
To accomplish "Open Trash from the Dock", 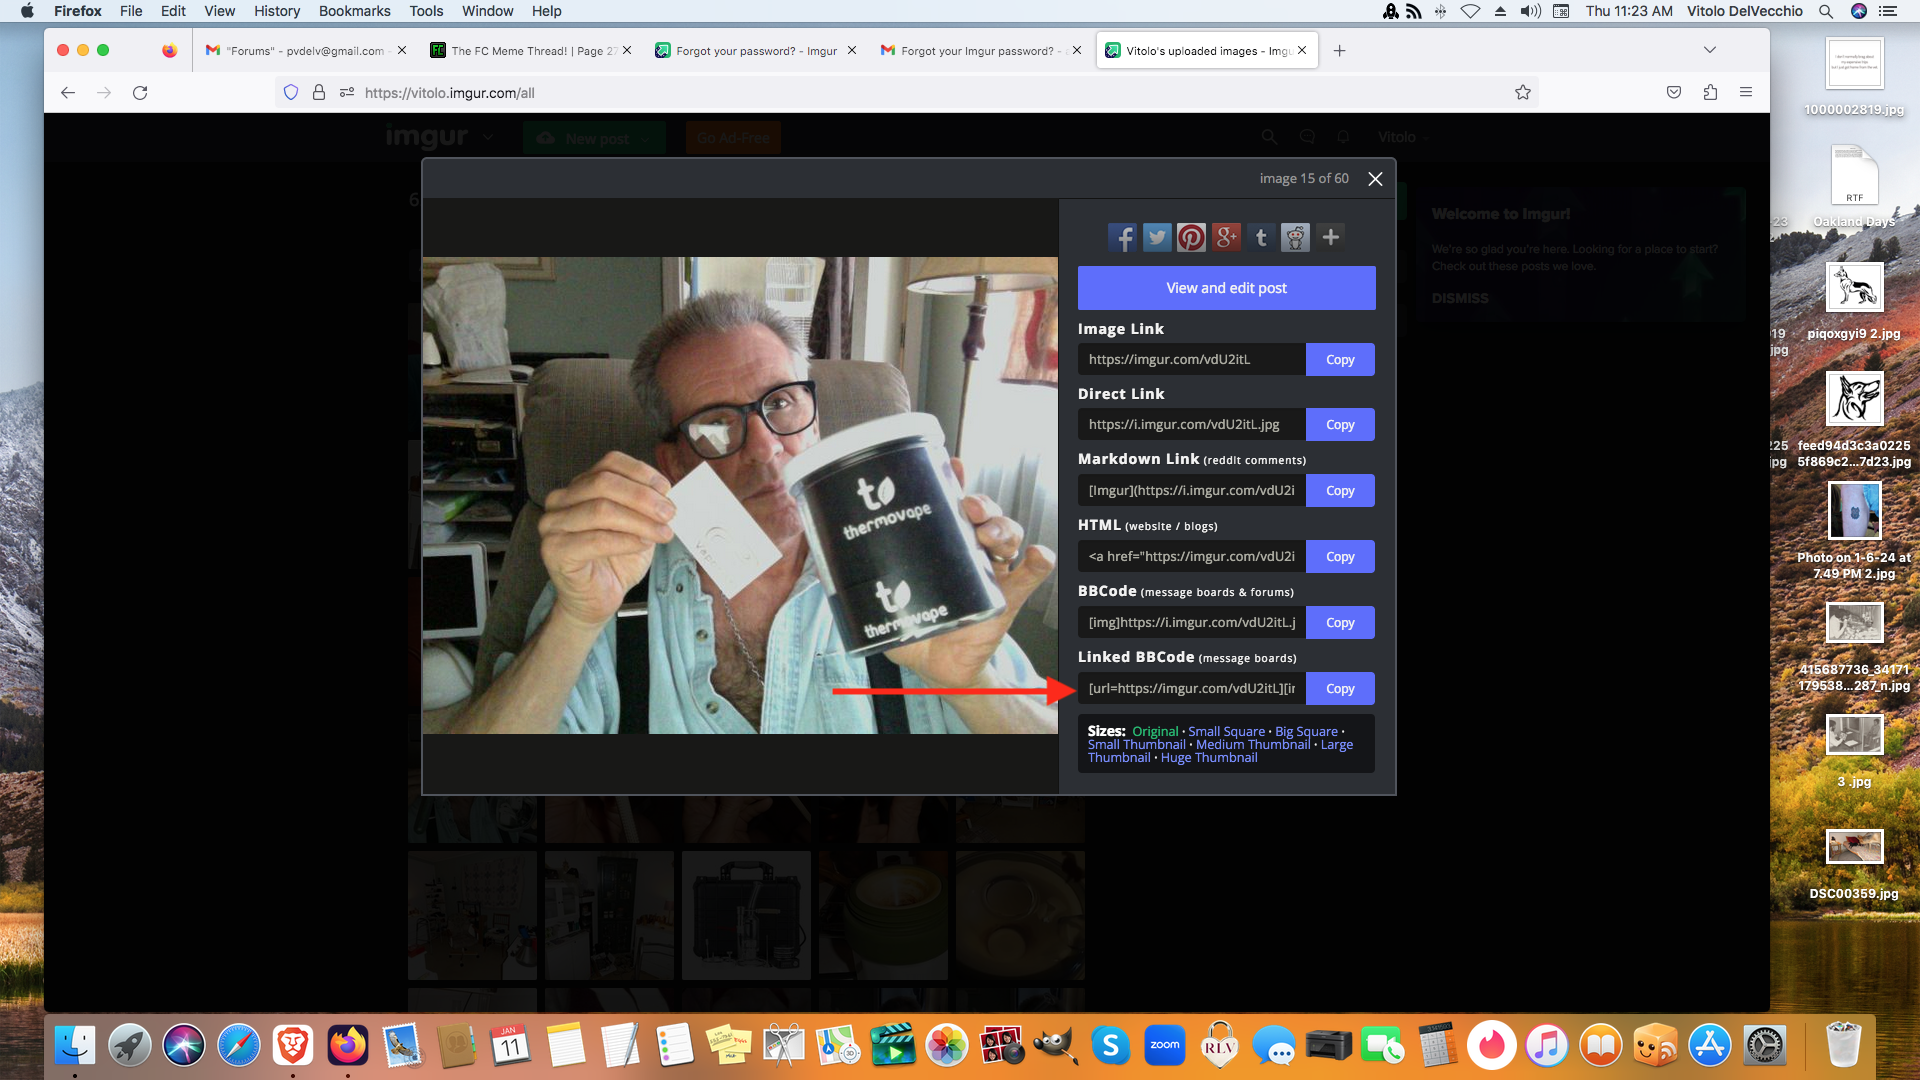I will (1843, 1046).
